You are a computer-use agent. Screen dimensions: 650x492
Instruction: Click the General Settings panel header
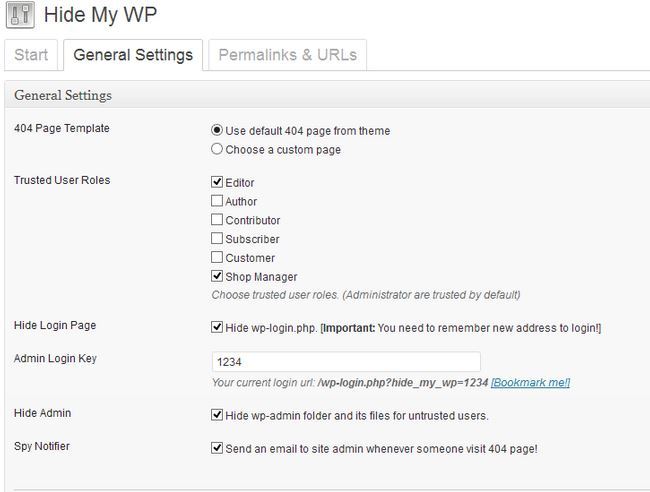pyautogui.click(x=327, y=95)
